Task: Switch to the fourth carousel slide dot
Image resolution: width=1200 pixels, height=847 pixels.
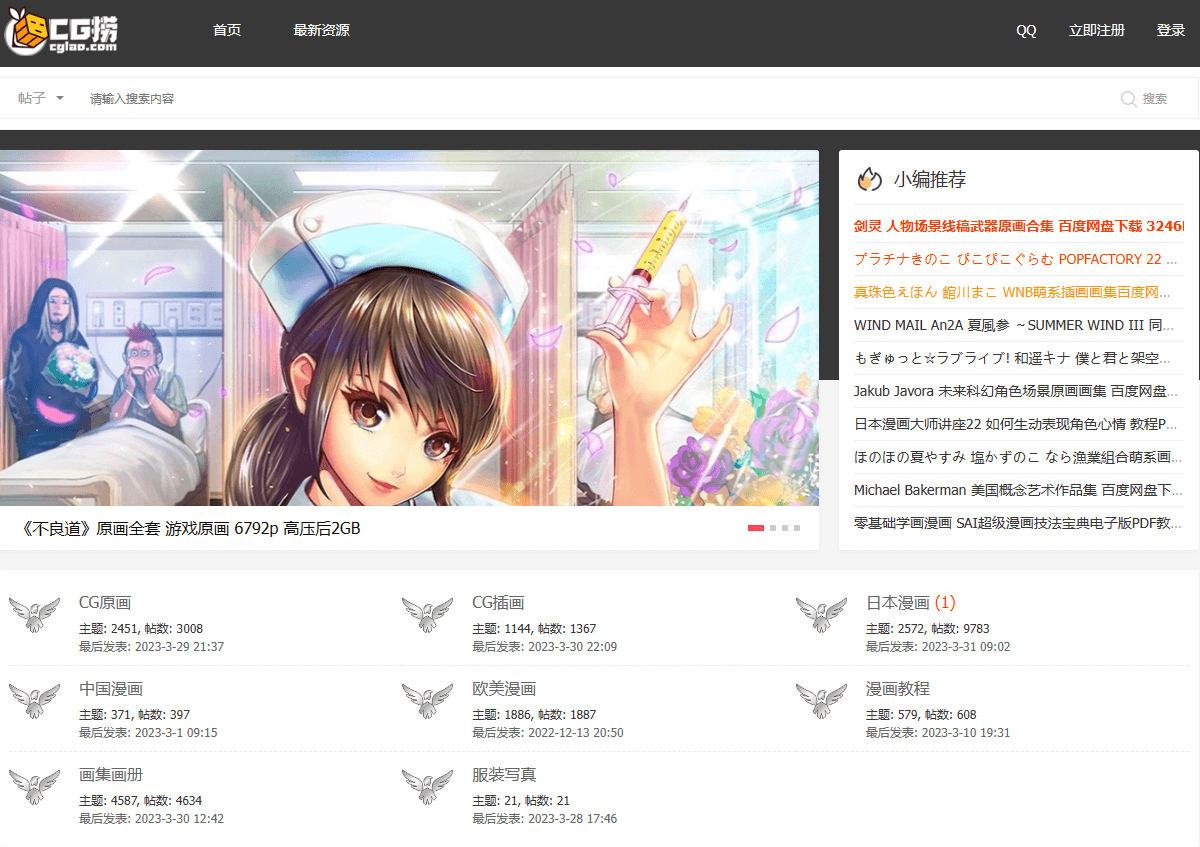Action: 797,527
